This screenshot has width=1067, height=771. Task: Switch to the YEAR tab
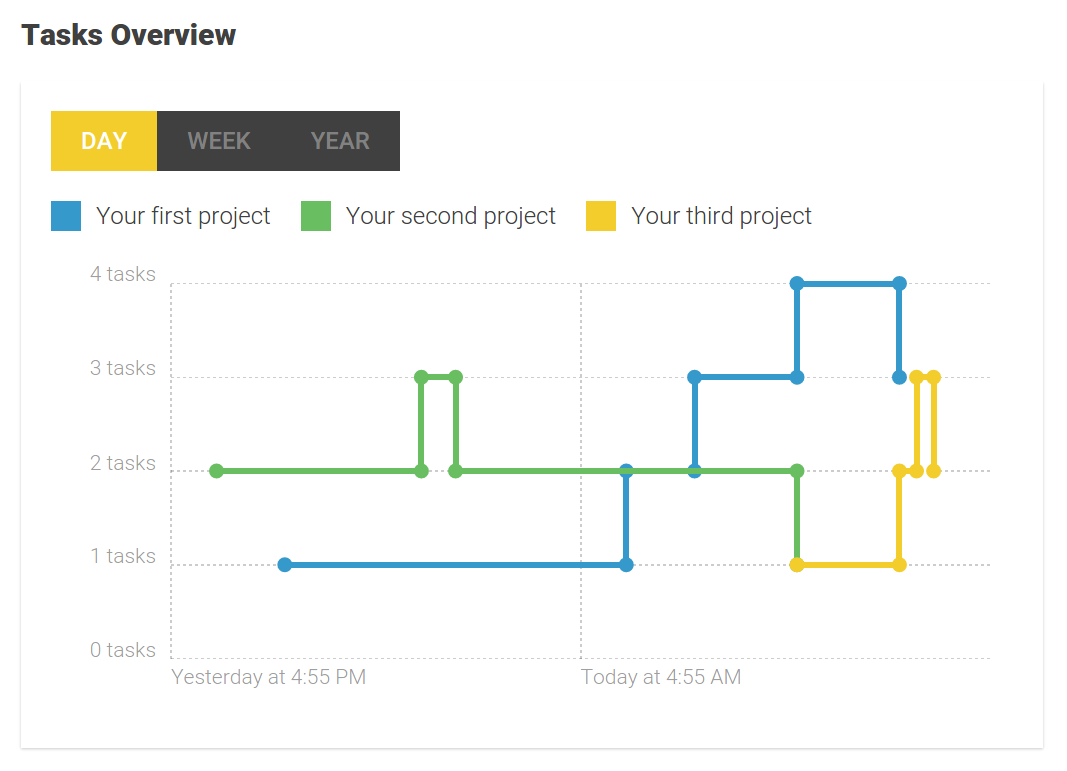coord(340,141)
